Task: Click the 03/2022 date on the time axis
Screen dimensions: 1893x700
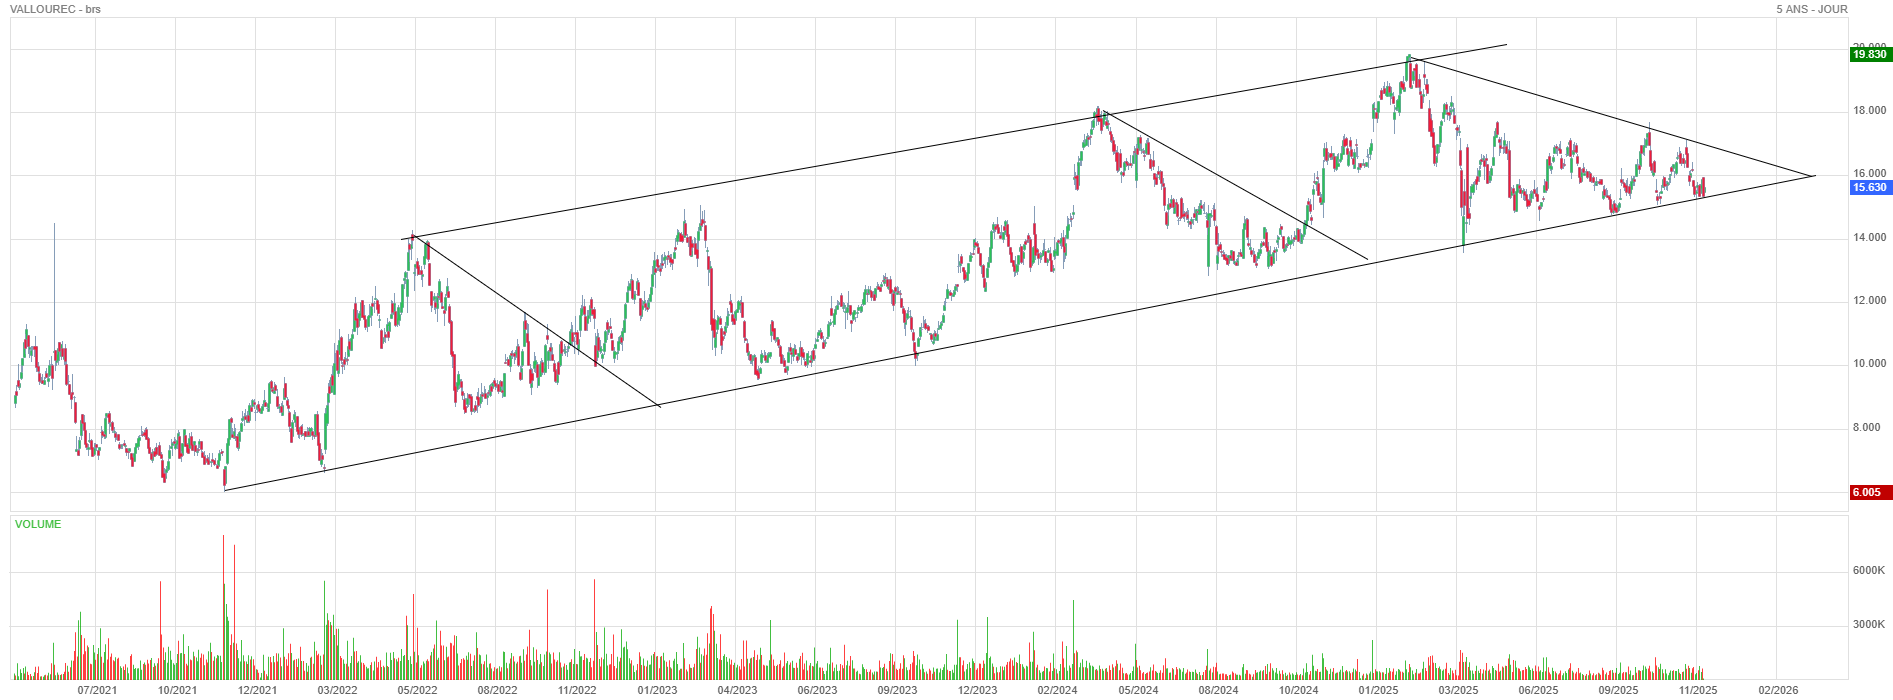Action: click(x=337, y=690)
